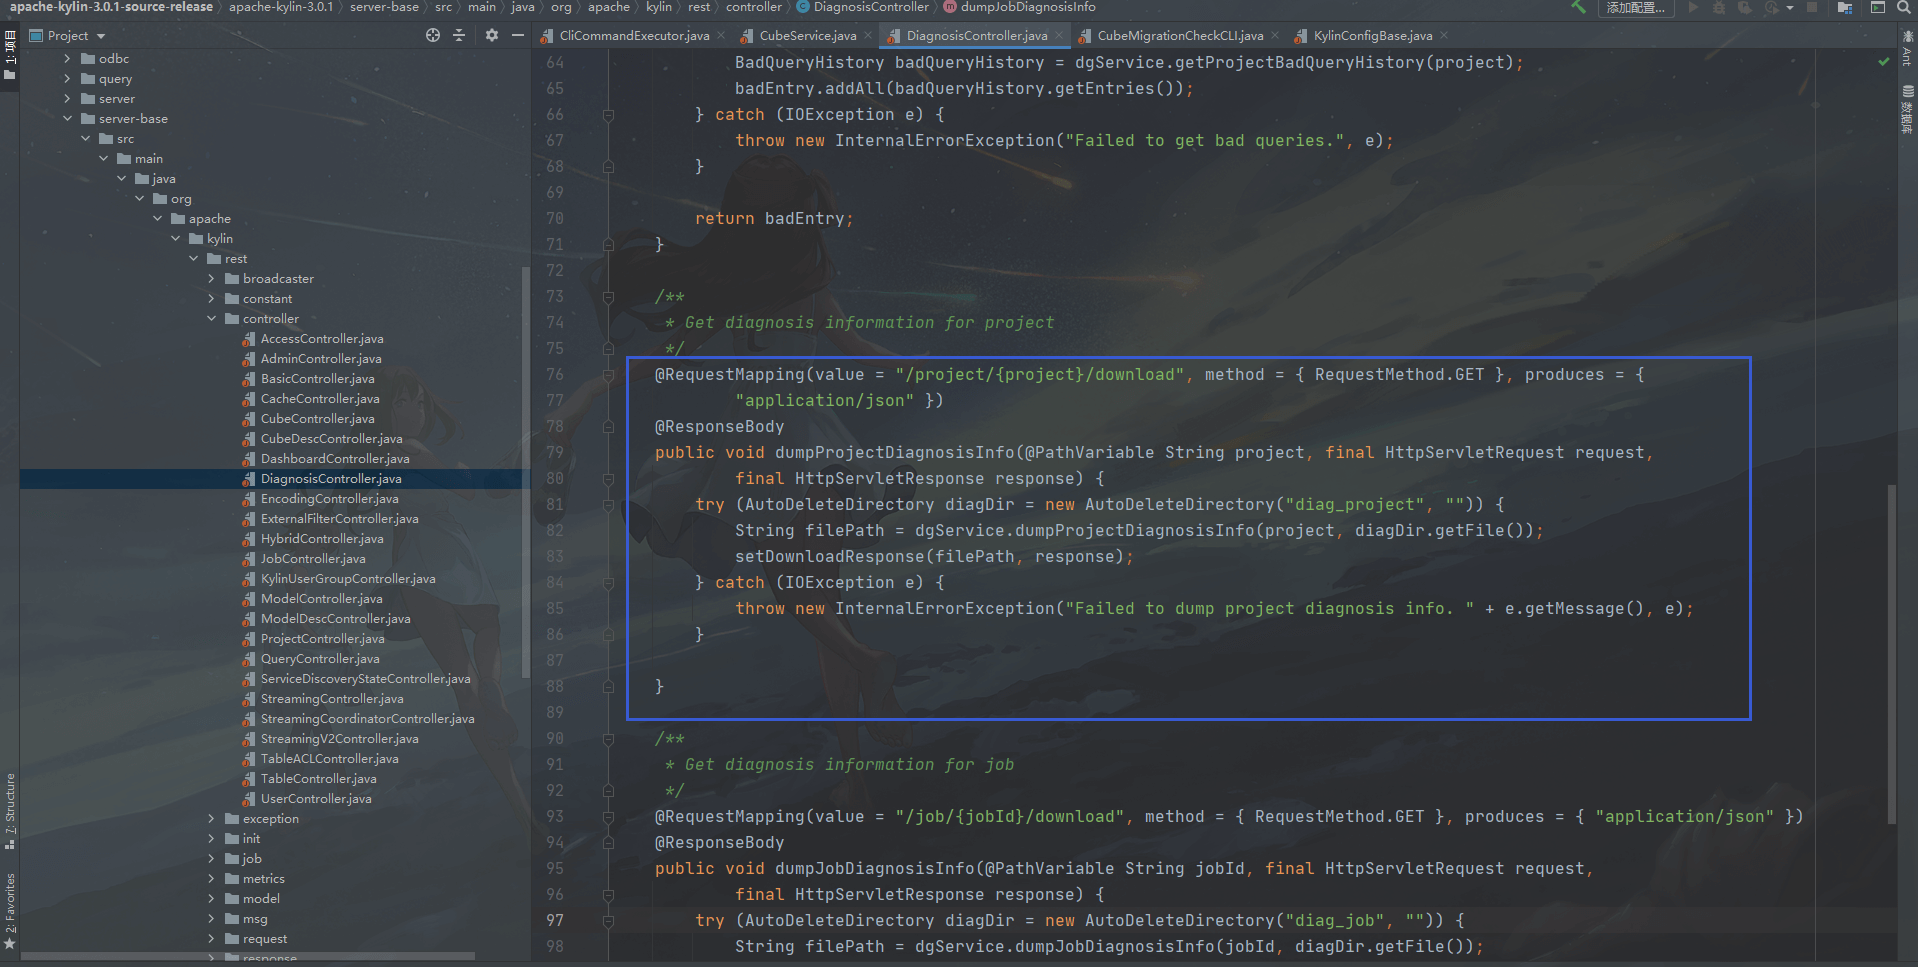
Task: Open Project panel gear settings
Action: coord(491,35)
